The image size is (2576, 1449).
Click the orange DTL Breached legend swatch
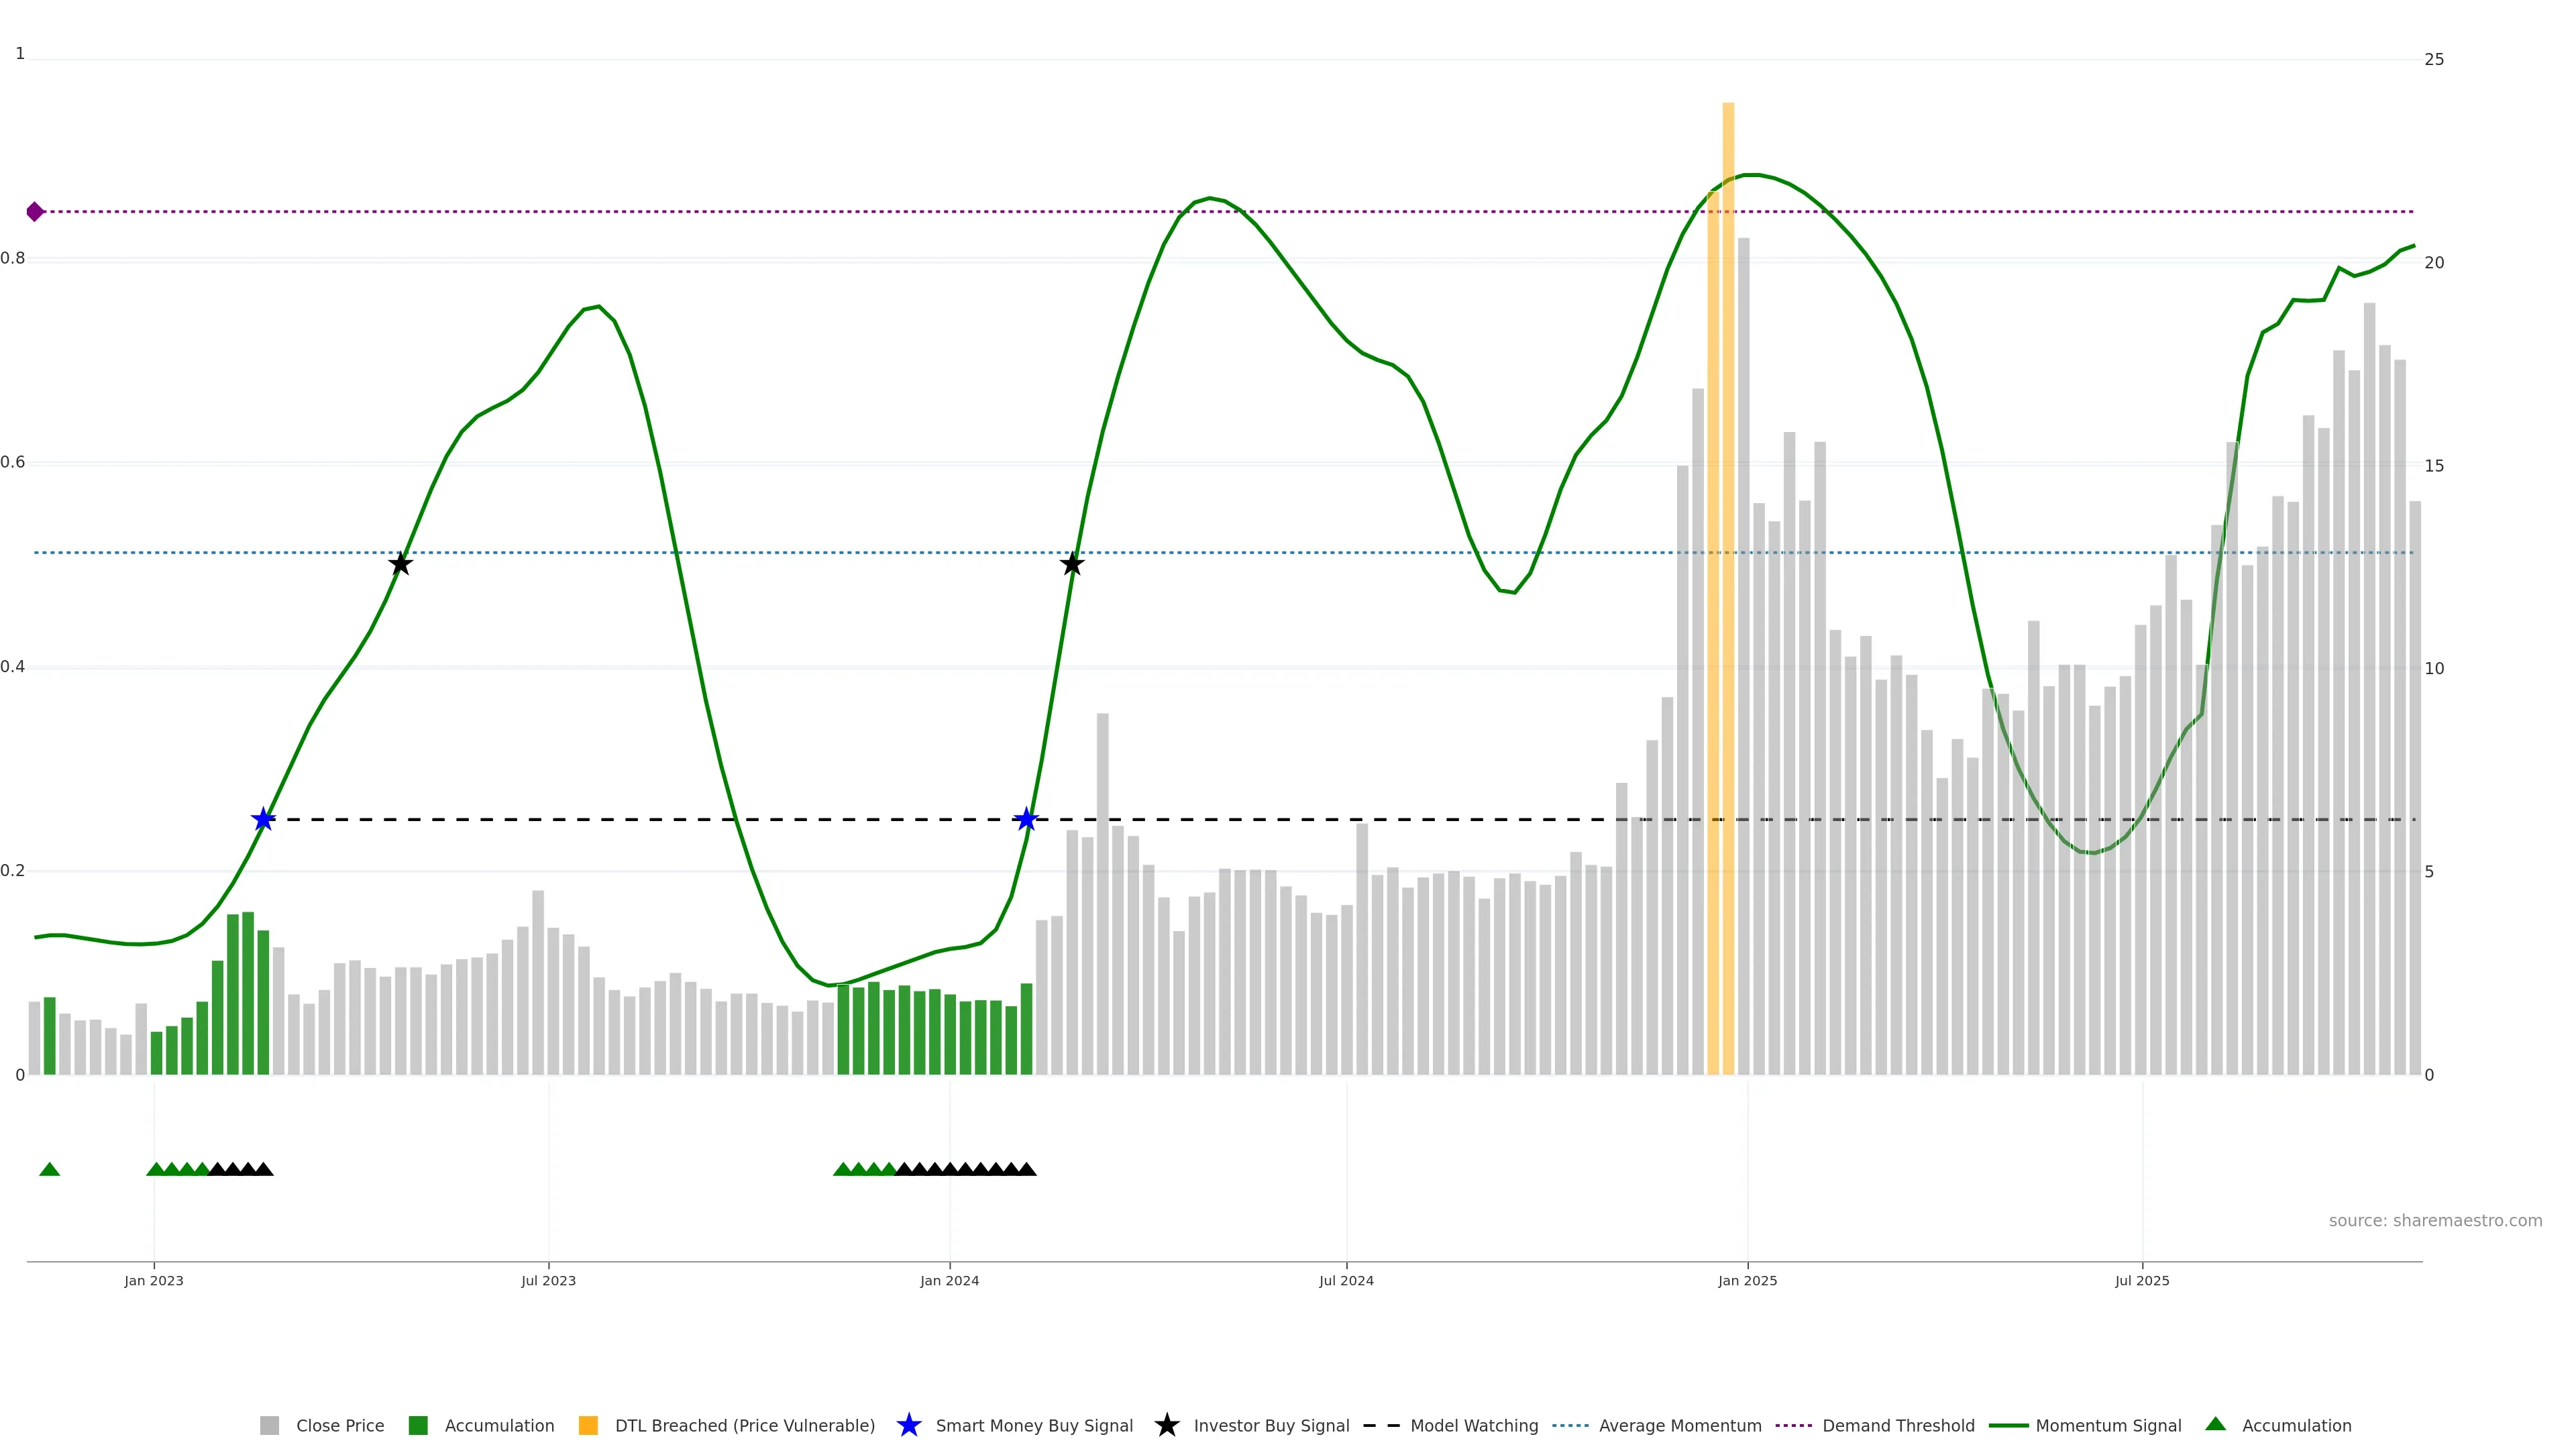point(588,1426)
